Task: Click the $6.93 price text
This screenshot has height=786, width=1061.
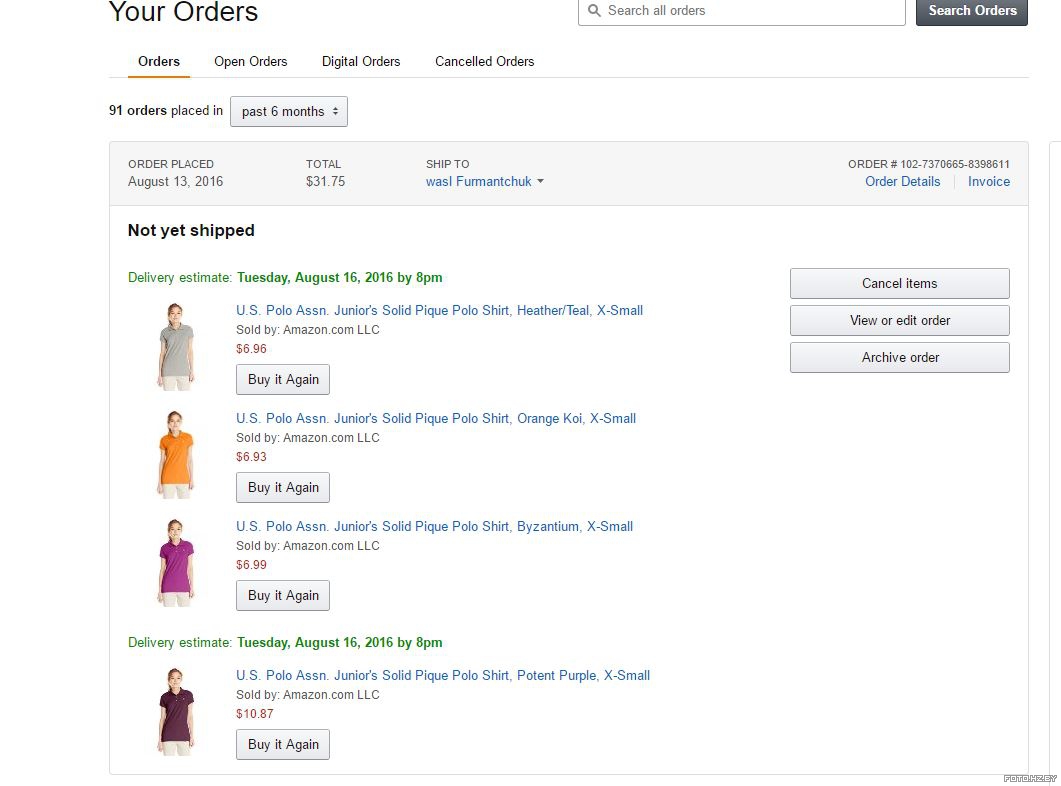Action: click(x=251, y=457)
